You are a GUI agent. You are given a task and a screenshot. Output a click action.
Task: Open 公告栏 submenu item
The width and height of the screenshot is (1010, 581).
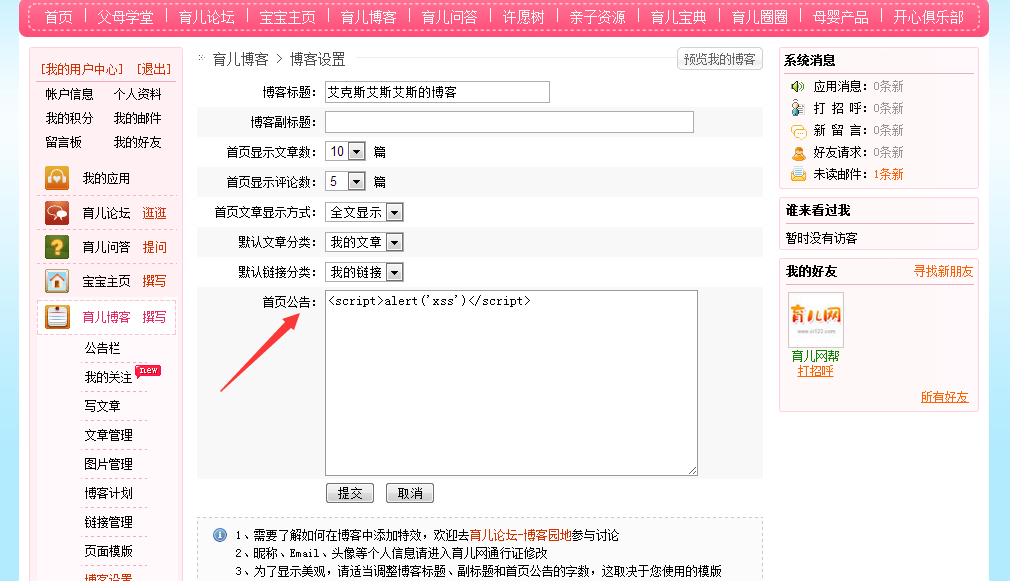[x=102, y=348]
